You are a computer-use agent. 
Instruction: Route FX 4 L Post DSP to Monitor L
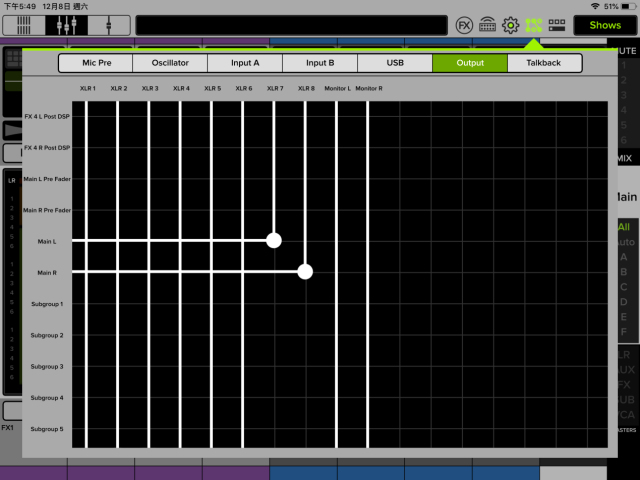click(337, 117)
